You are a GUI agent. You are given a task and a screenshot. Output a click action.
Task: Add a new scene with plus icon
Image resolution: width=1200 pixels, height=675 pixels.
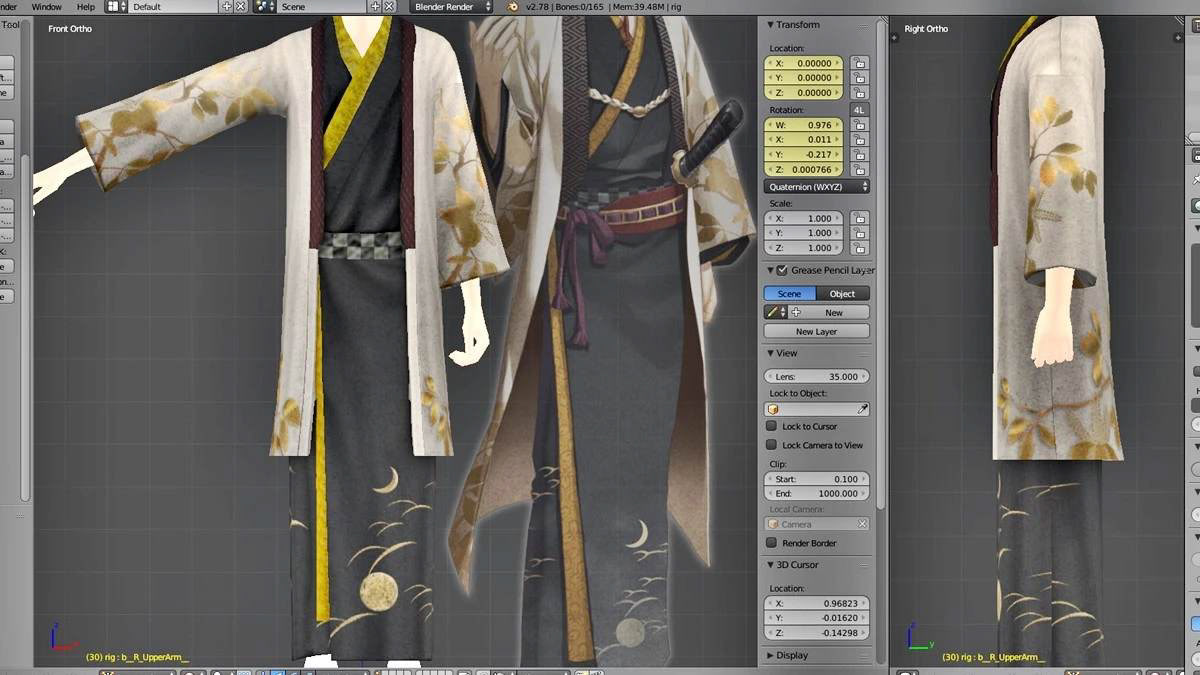(x=376, y=6)
